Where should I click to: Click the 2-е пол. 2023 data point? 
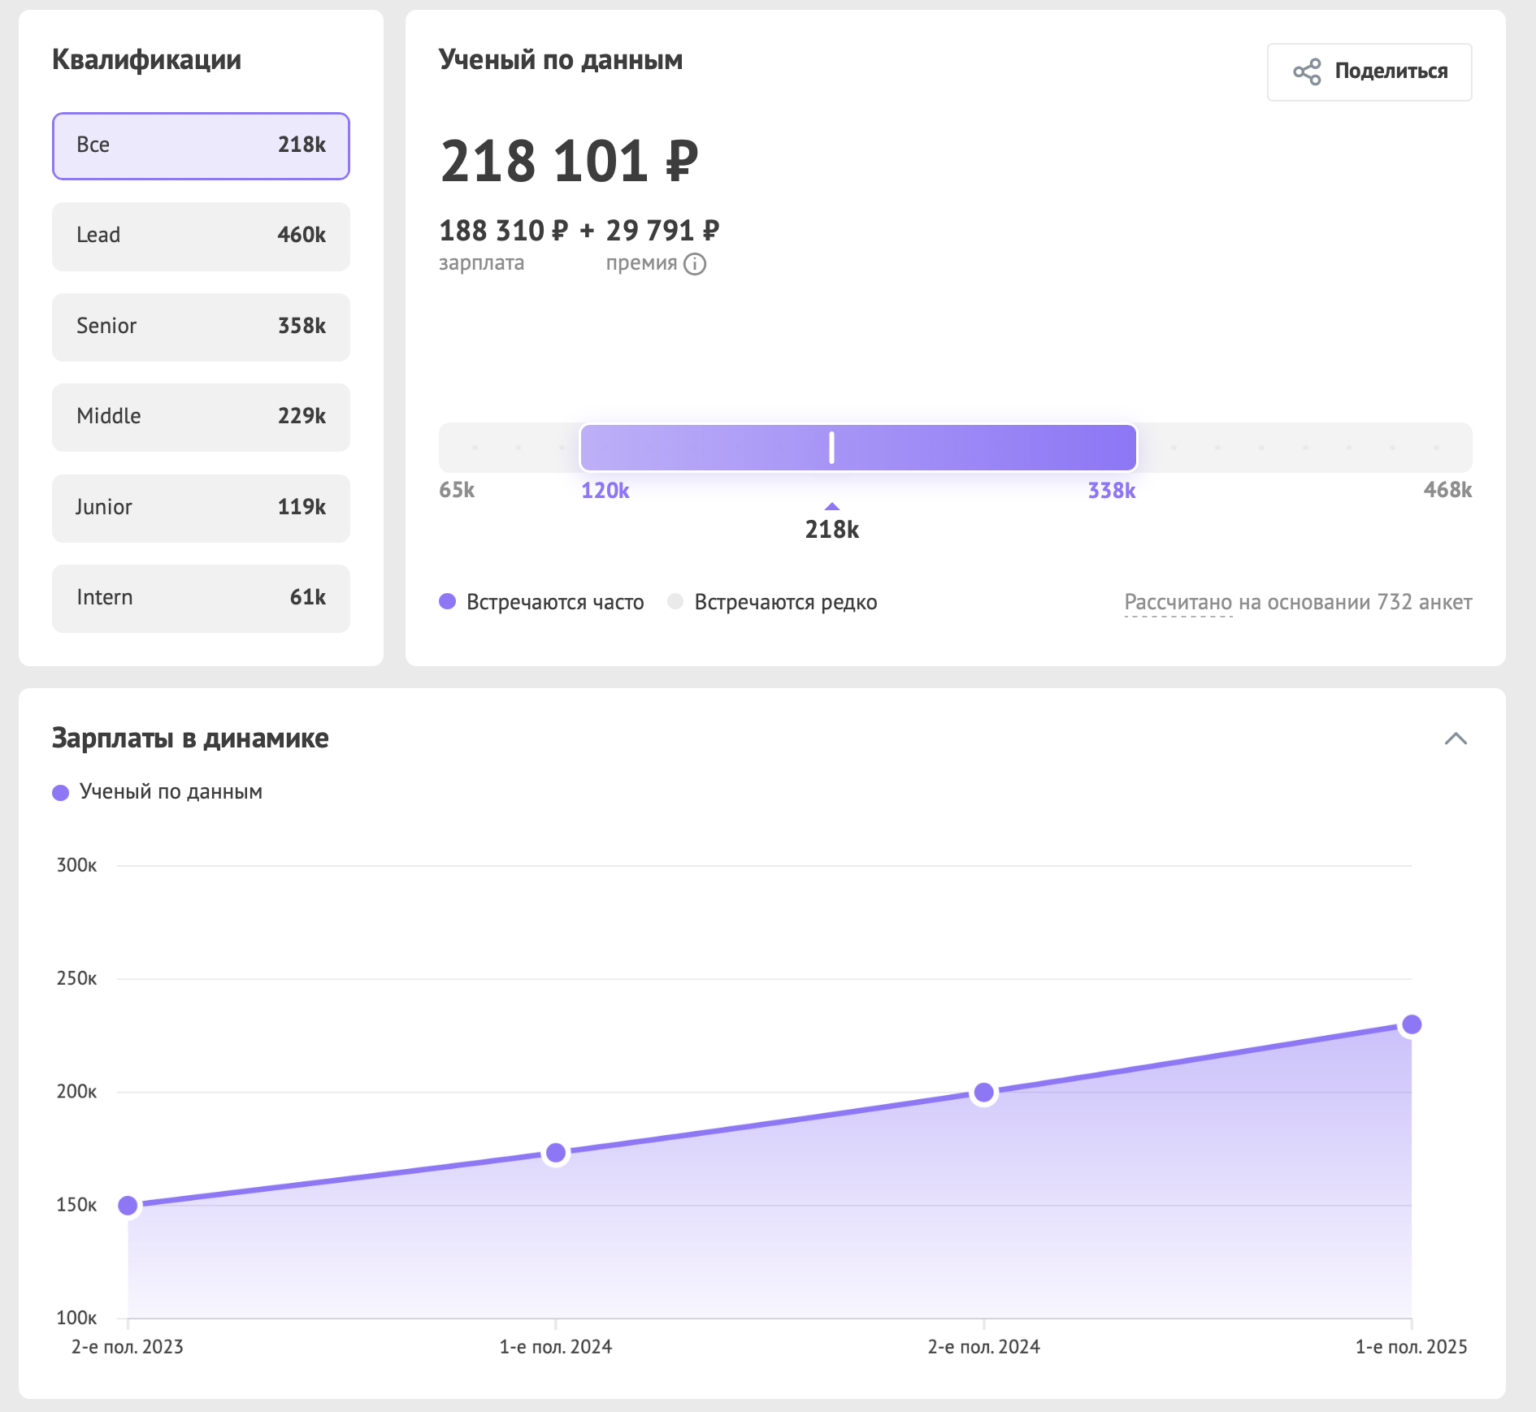tap(128, 1205)
